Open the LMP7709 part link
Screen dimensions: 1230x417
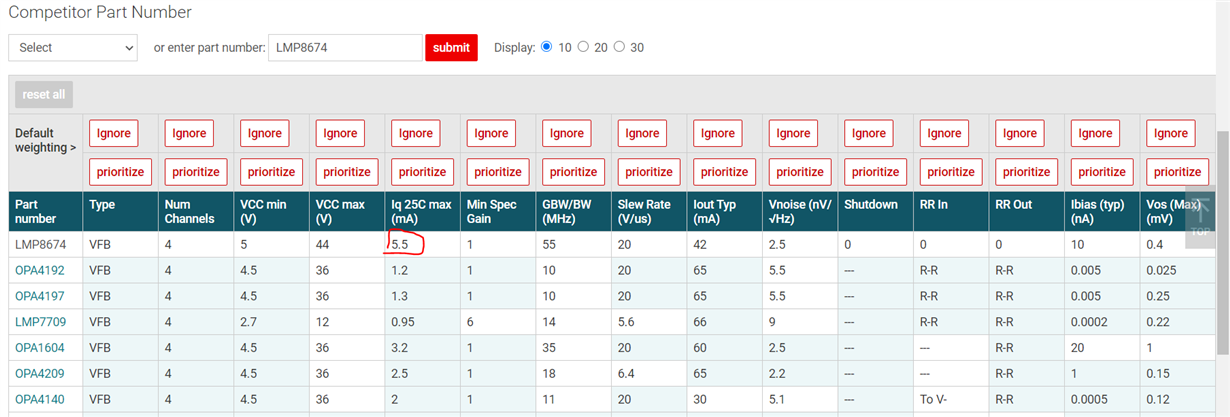(39, 322)
